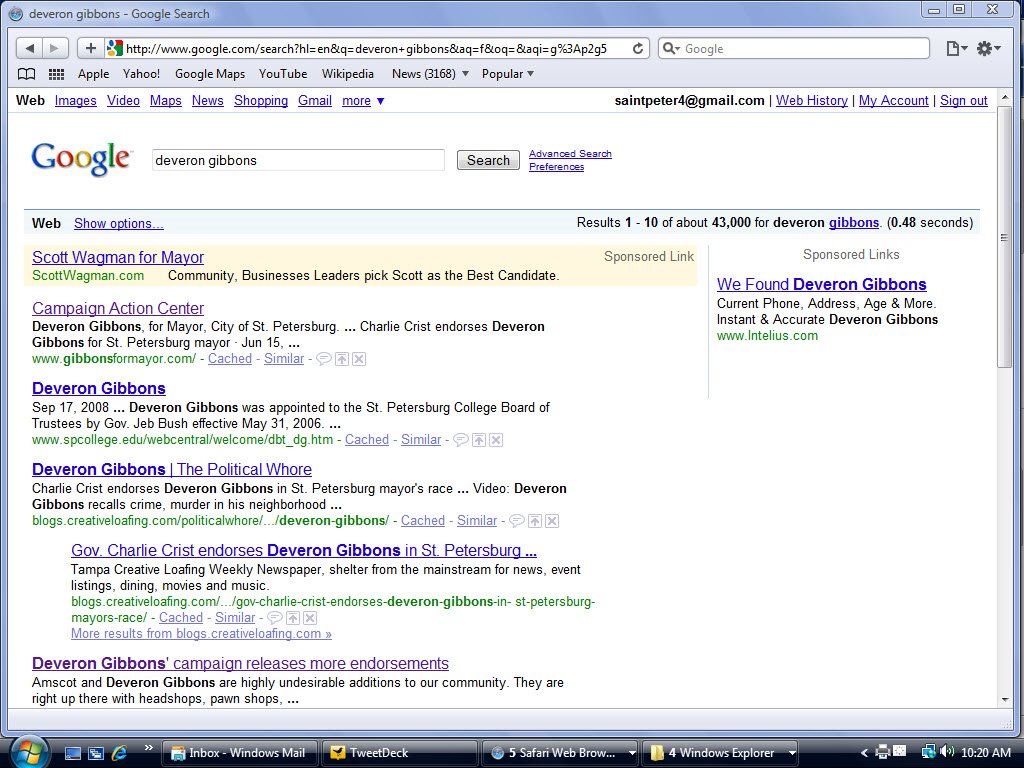Click the Safari back button
This screenshot has height=768, width=1024.
coord(29,48)
